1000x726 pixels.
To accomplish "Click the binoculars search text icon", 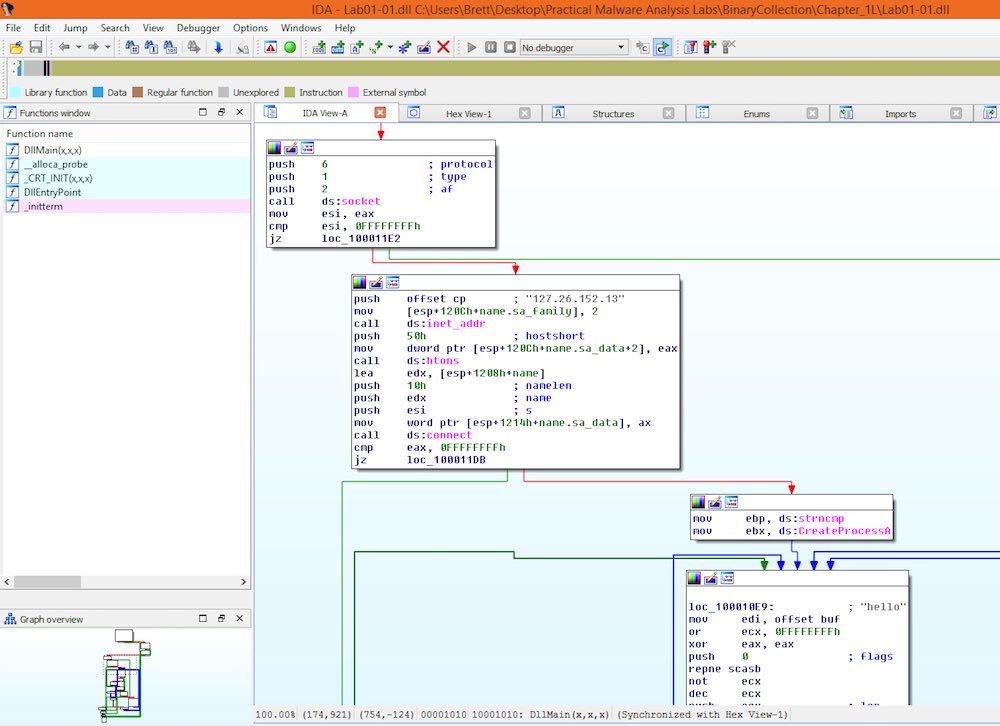I will click(x=151, y=47).
